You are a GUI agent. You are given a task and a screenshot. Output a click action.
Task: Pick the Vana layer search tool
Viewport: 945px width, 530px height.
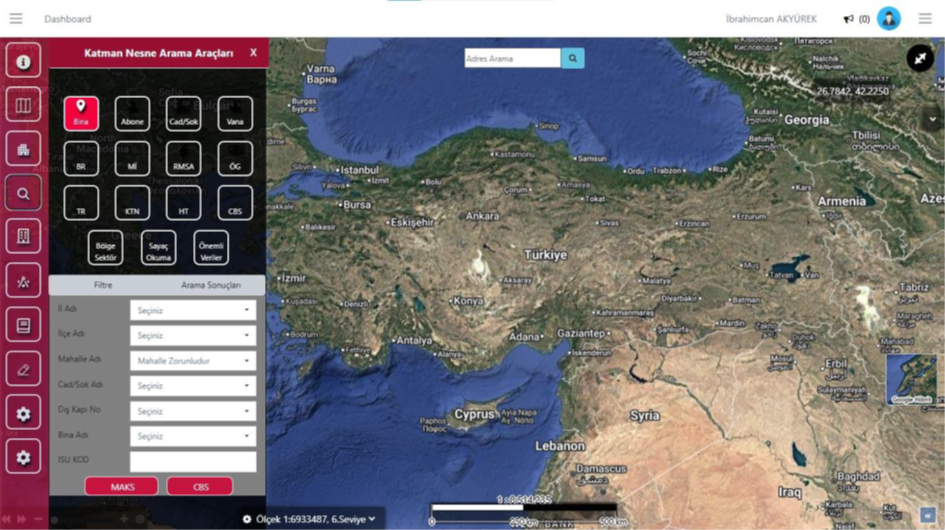click(235, 113)
